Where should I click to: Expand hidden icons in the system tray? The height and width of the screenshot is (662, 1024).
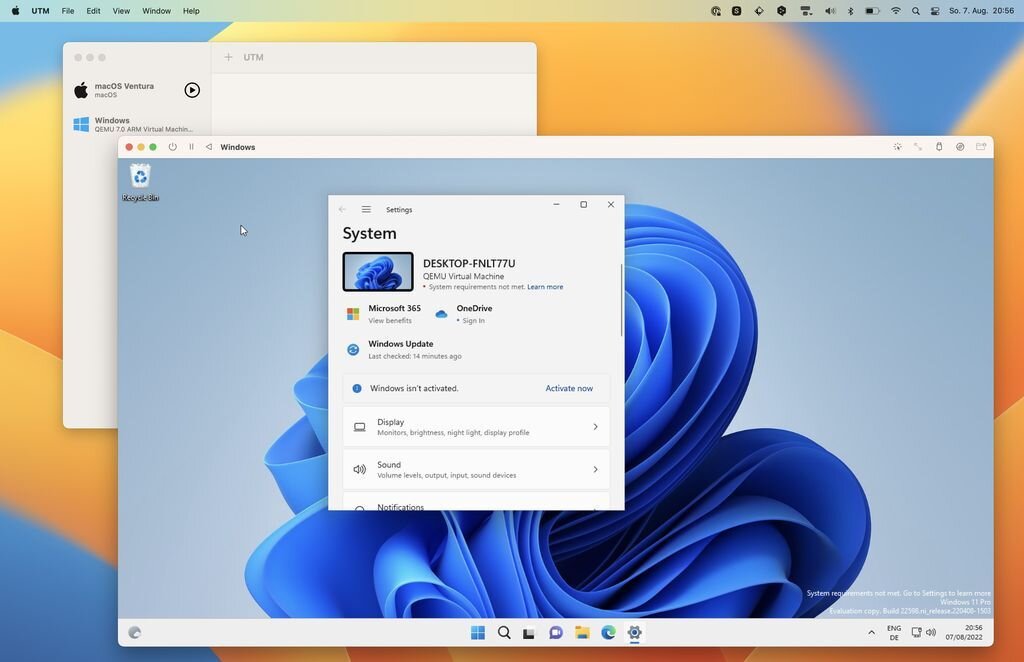(871, 632)
